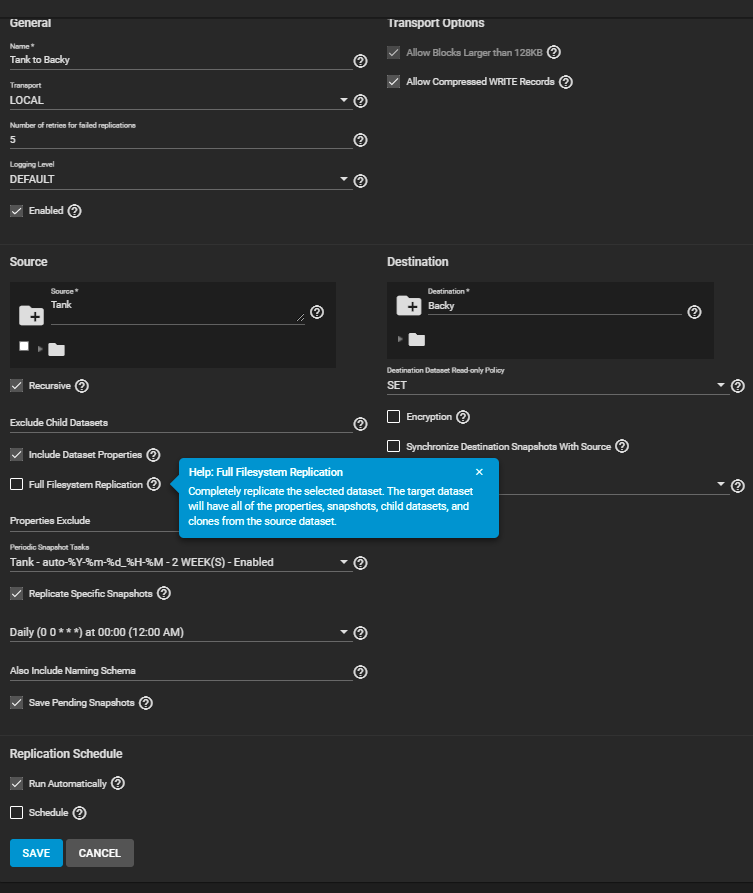Show help for number of retries

pyautogui.click(x=360, y=140)
